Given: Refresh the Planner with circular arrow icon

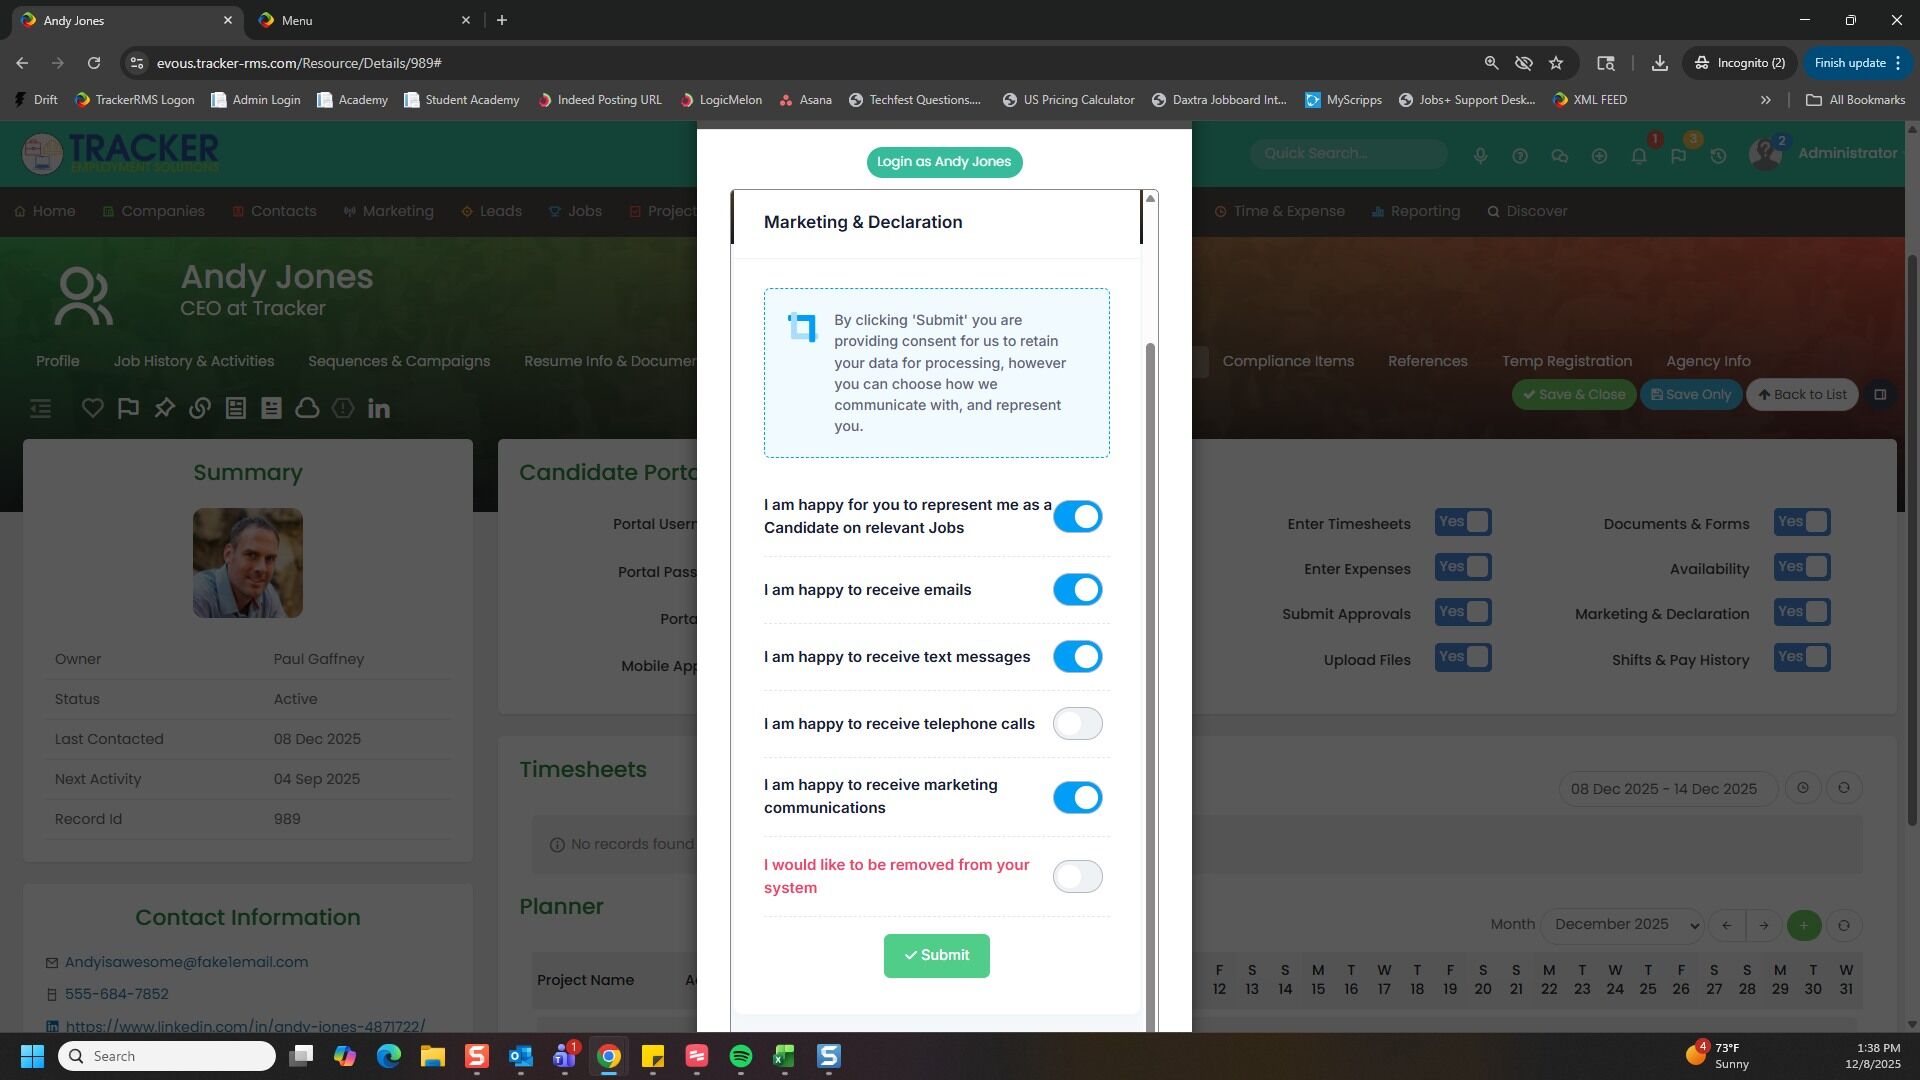Looking at the screenshot, I should click(1843, 925).
